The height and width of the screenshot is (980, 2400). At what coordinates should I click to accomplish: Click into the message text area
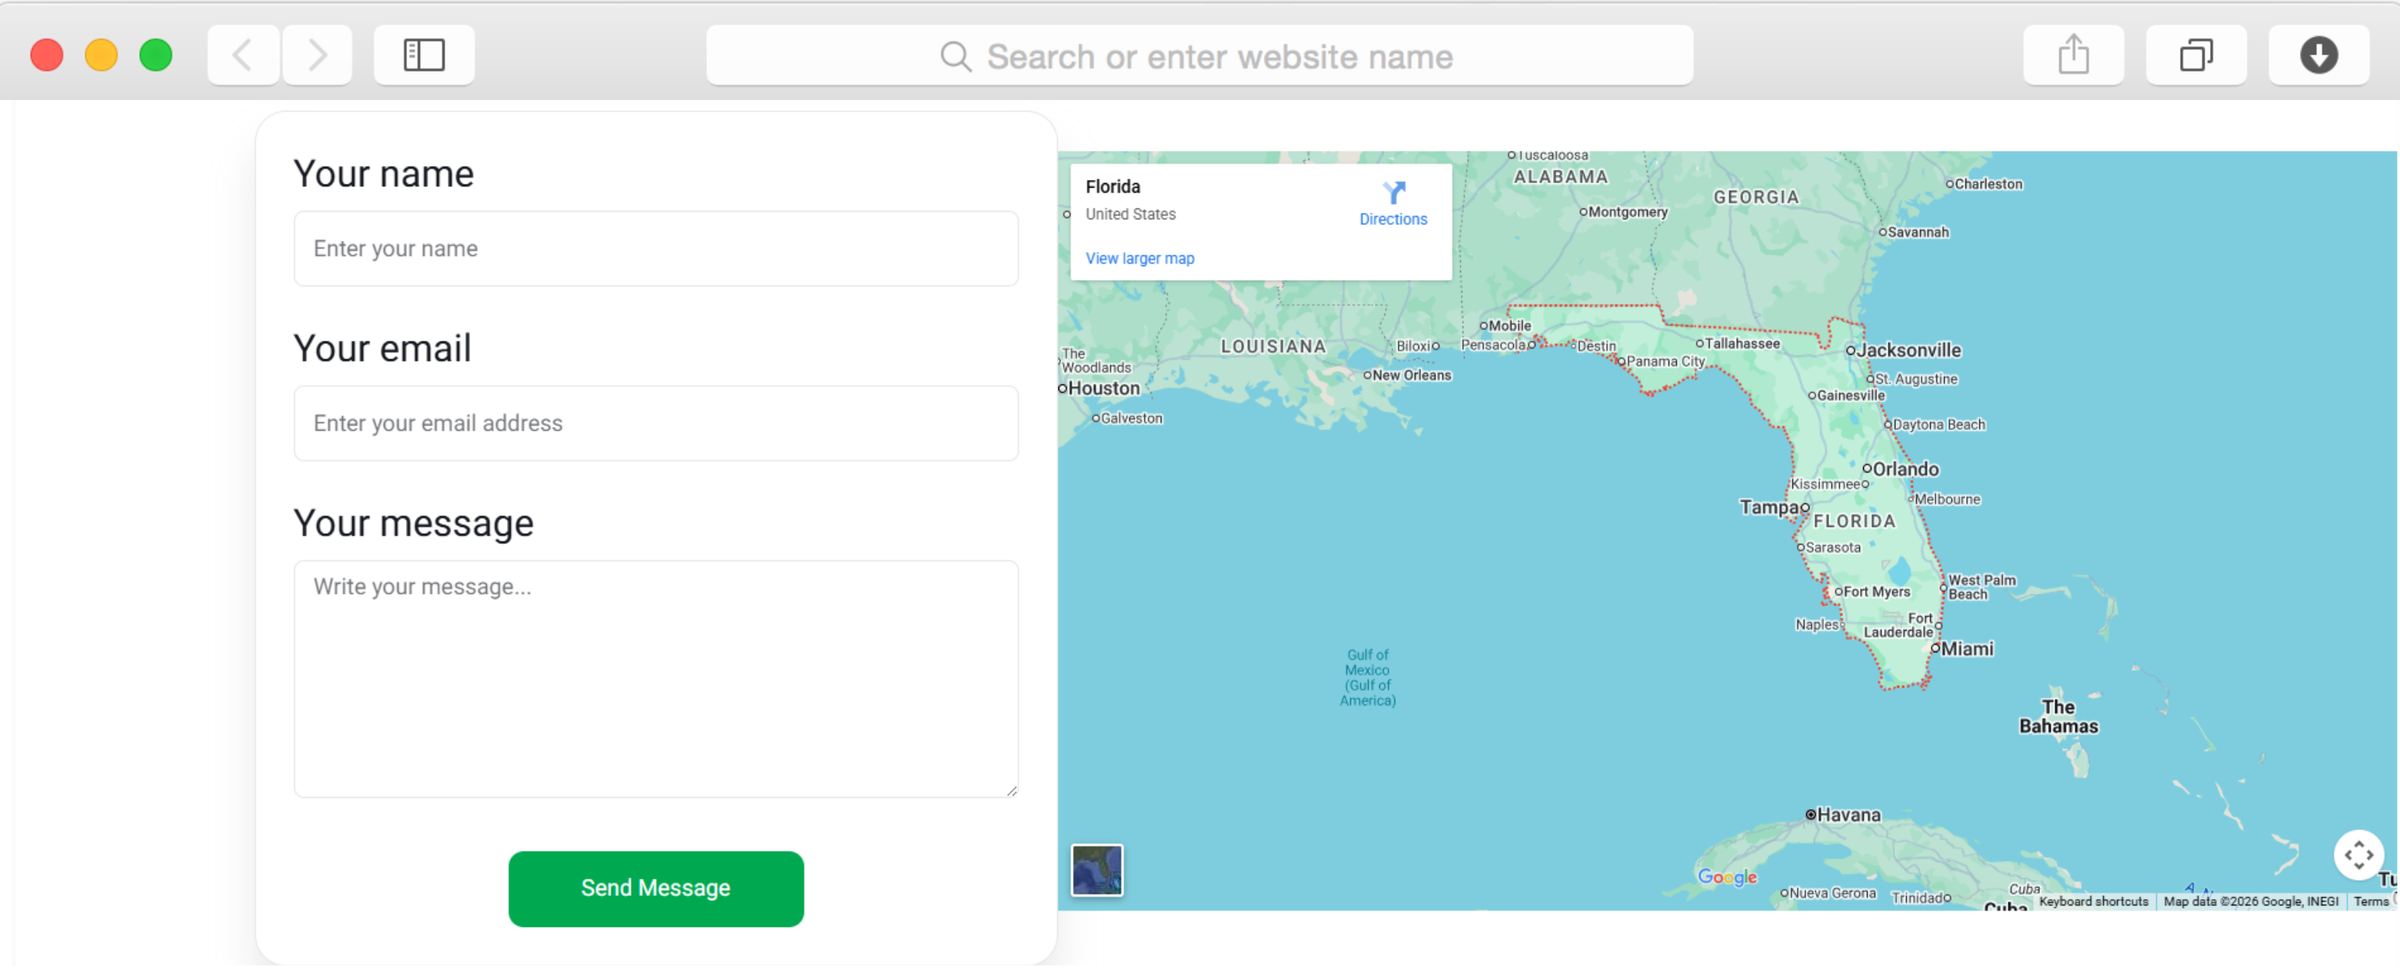click(656, 678)
